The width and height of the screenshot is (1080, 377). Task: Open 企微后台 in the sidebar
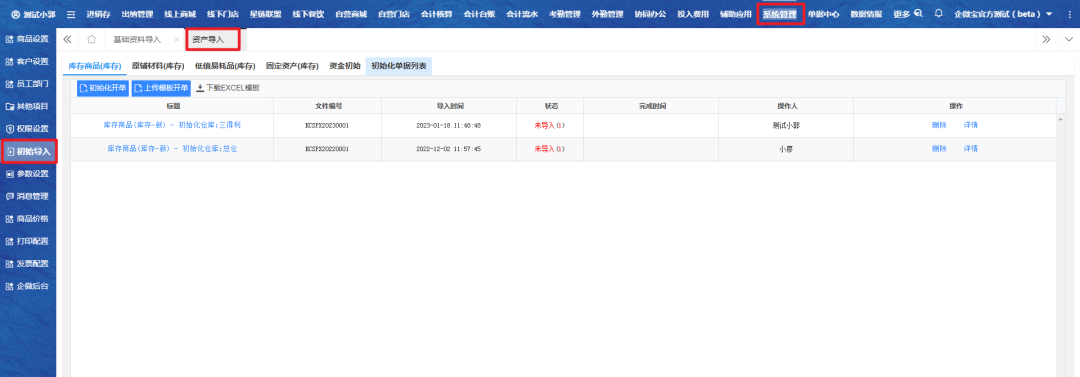click(x=28, y=286)
